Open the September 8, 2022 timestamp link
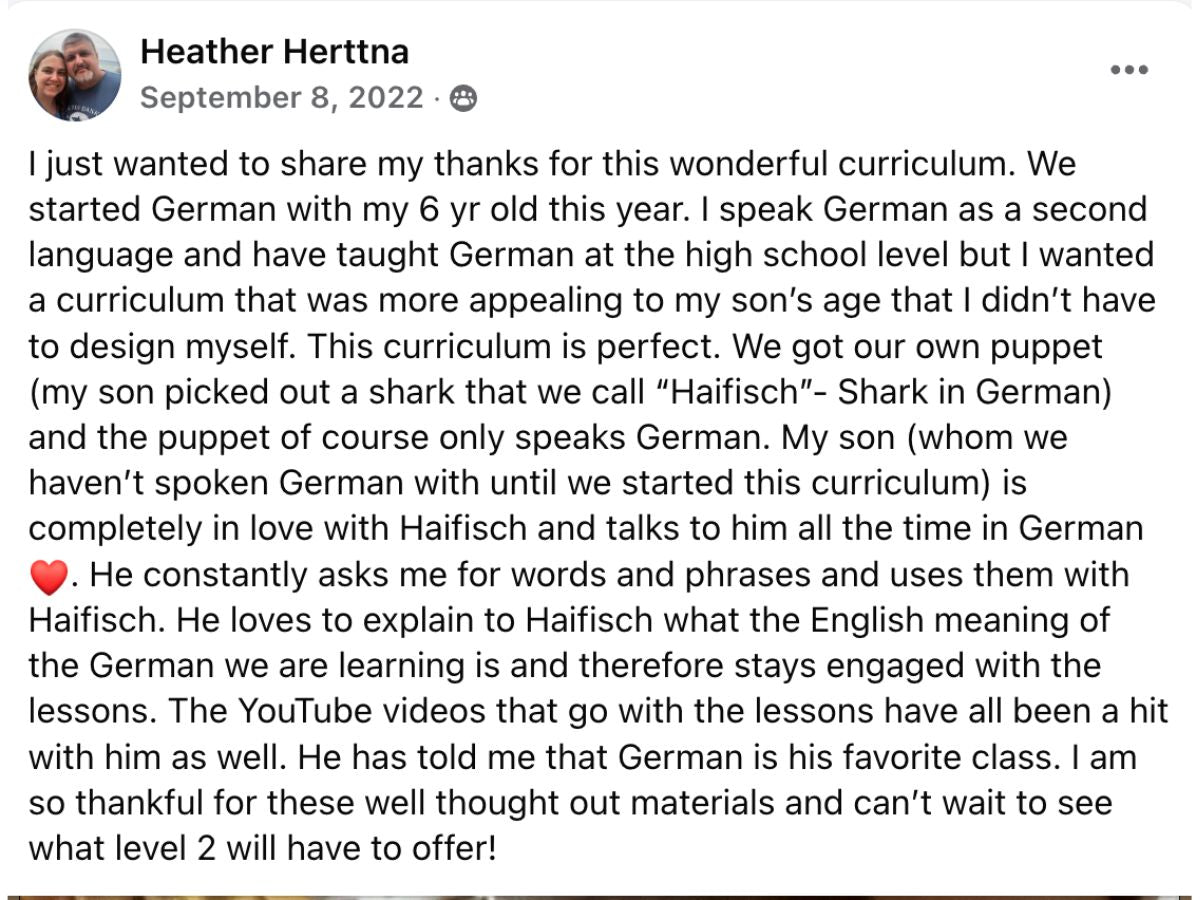This screenshot has width=1200, height=900. 281,98
